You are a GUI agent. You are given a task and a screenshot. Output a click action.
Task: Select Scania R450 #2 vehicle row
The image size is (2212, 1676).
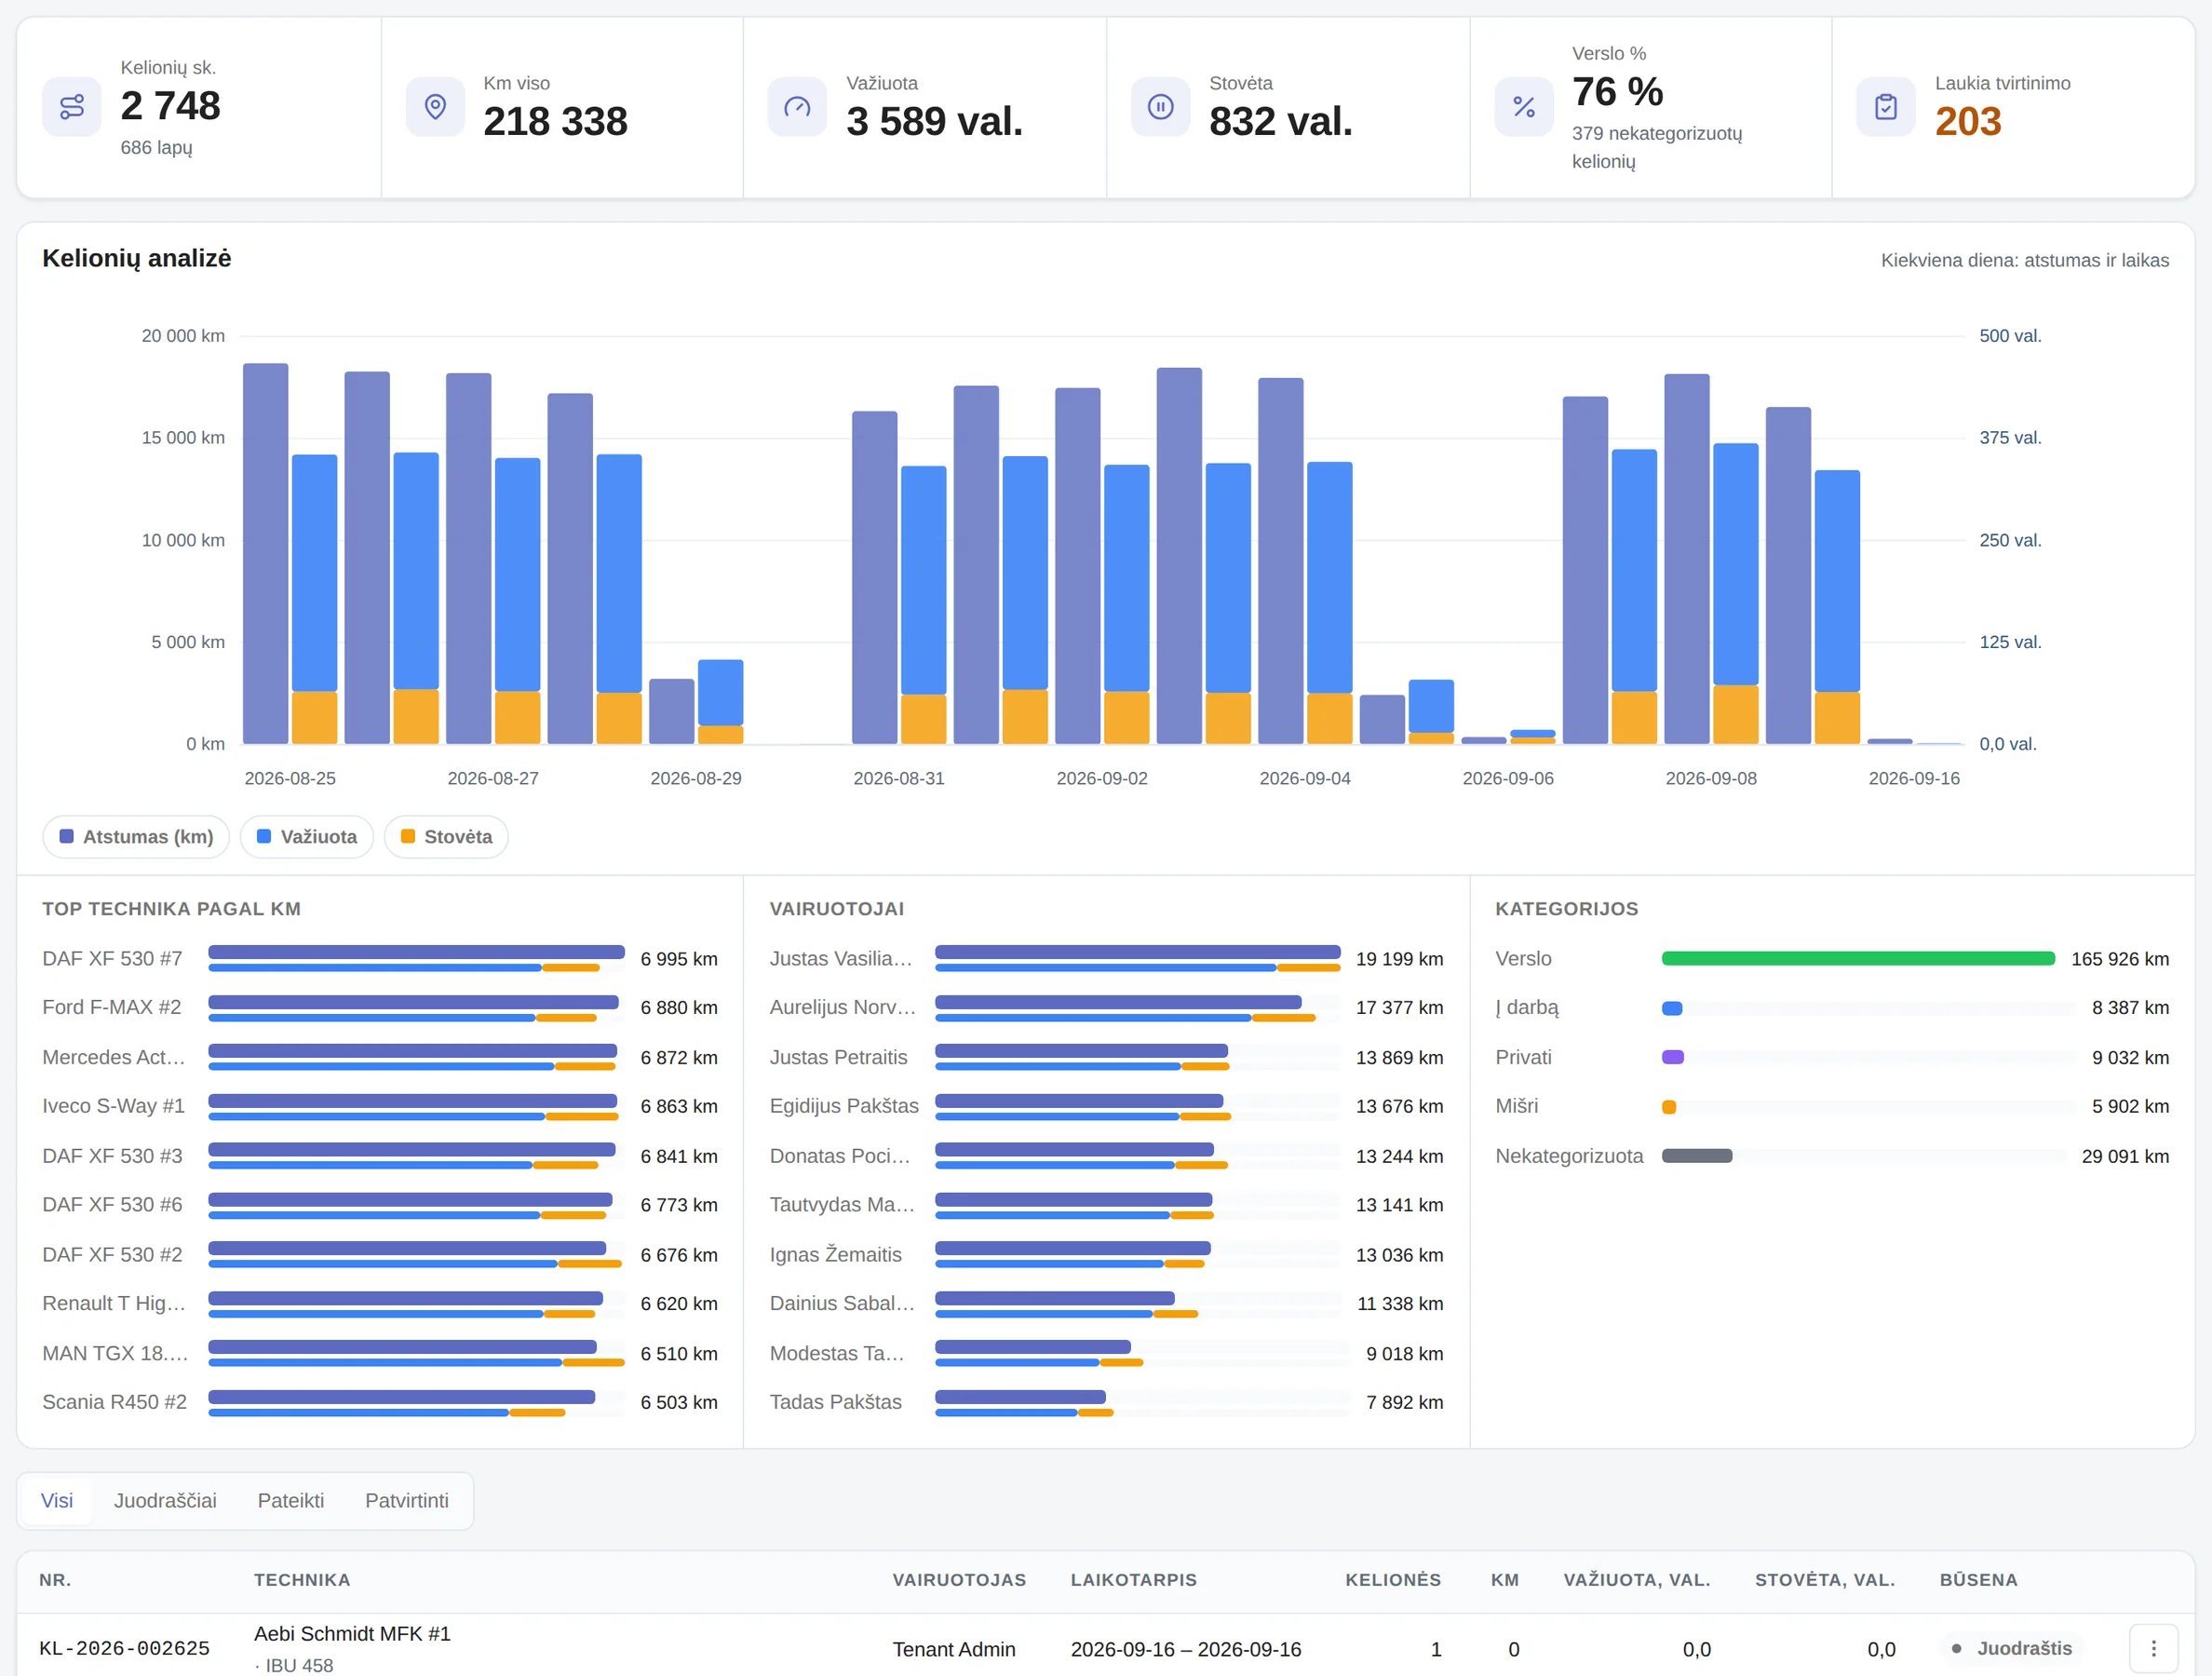[x=380, y=1402]
